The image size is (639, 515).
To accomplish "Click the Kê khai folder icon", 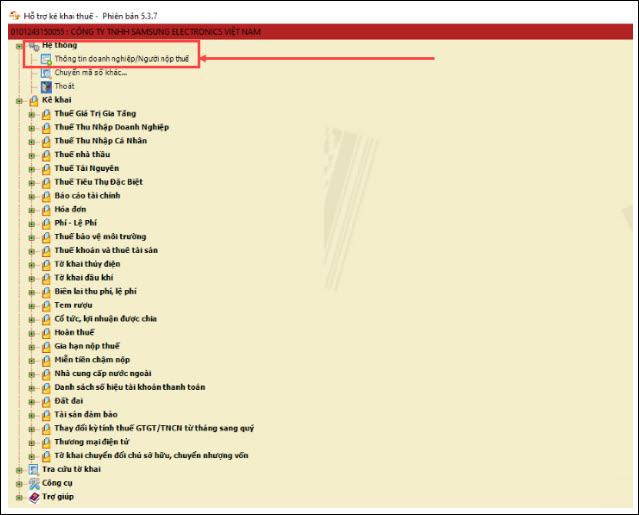I will 32,101.
